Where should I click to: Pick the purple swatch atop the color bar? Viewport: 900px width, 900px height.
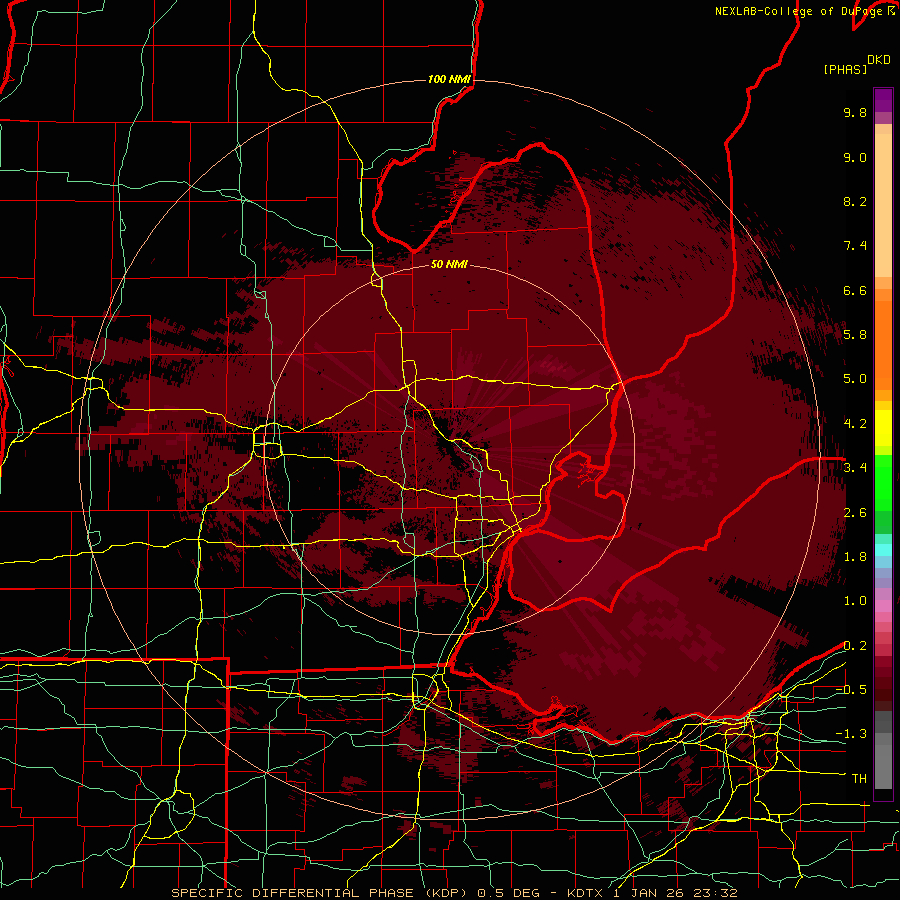[x=883, y=100]
